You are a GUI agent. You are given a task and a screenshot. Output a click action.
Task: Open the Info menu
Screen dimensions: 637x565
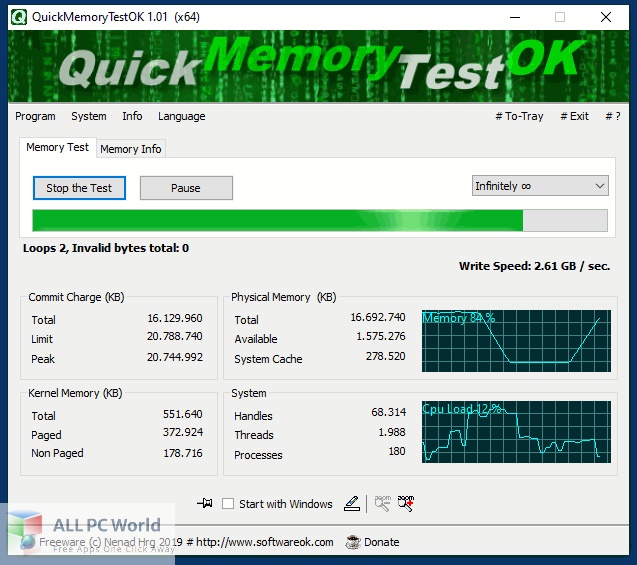point(132,116)
